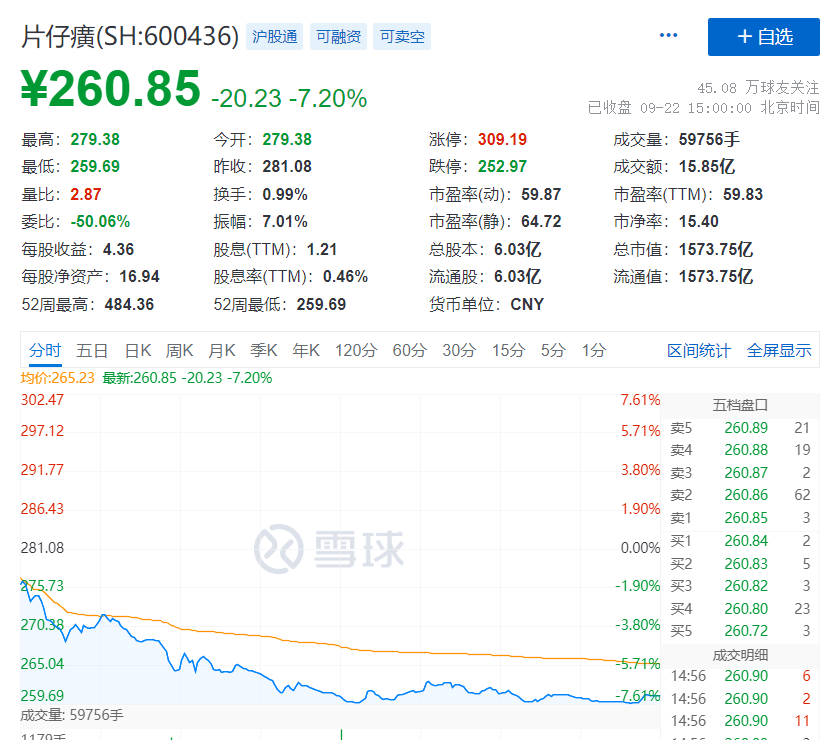Click the 卖2 order row 260.86
Screen dimensions: 835x740
(740, 495)
